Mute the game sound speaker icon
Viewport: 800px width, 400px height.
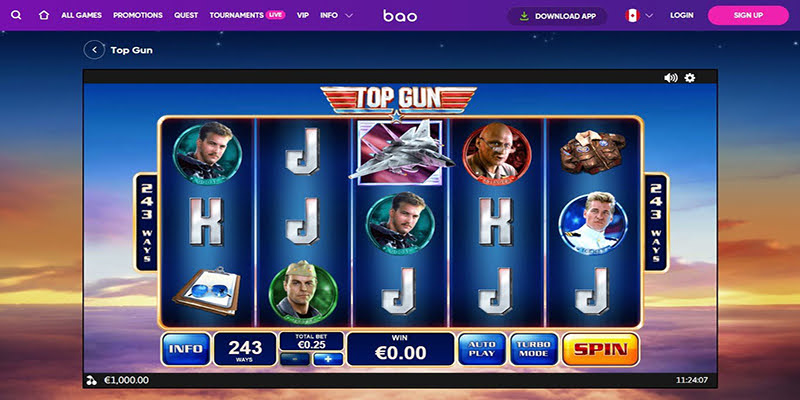[671, 78]
